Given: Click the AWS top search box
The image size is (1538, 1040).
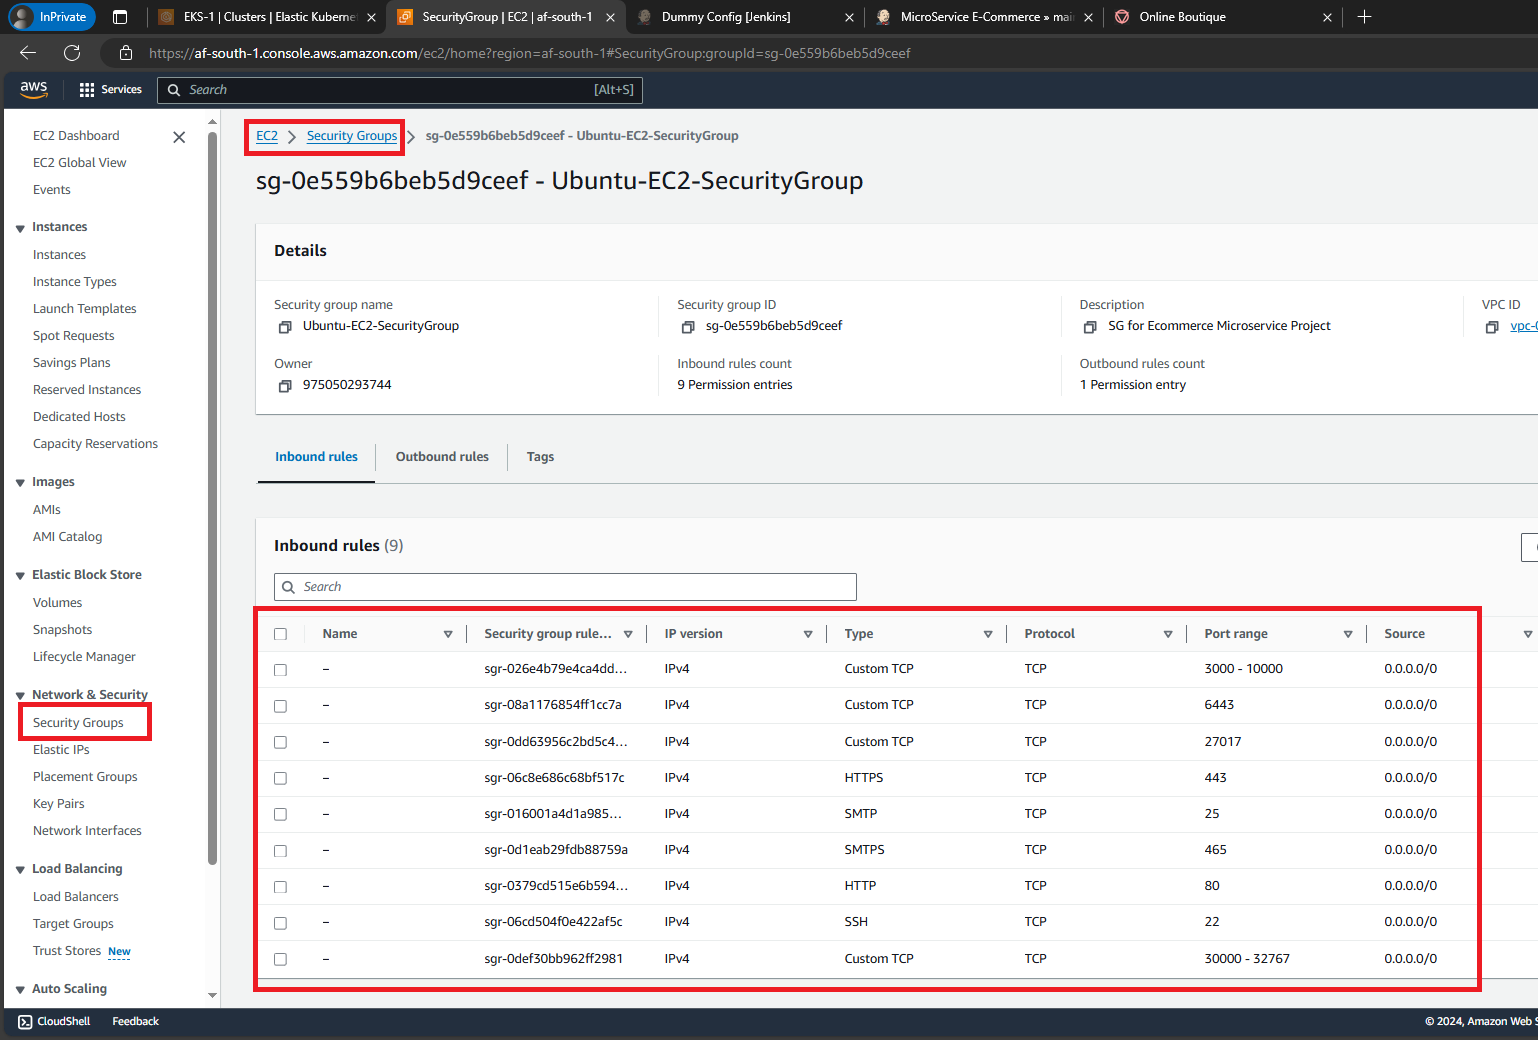Looking at the screenshot, I should [400, 90].
